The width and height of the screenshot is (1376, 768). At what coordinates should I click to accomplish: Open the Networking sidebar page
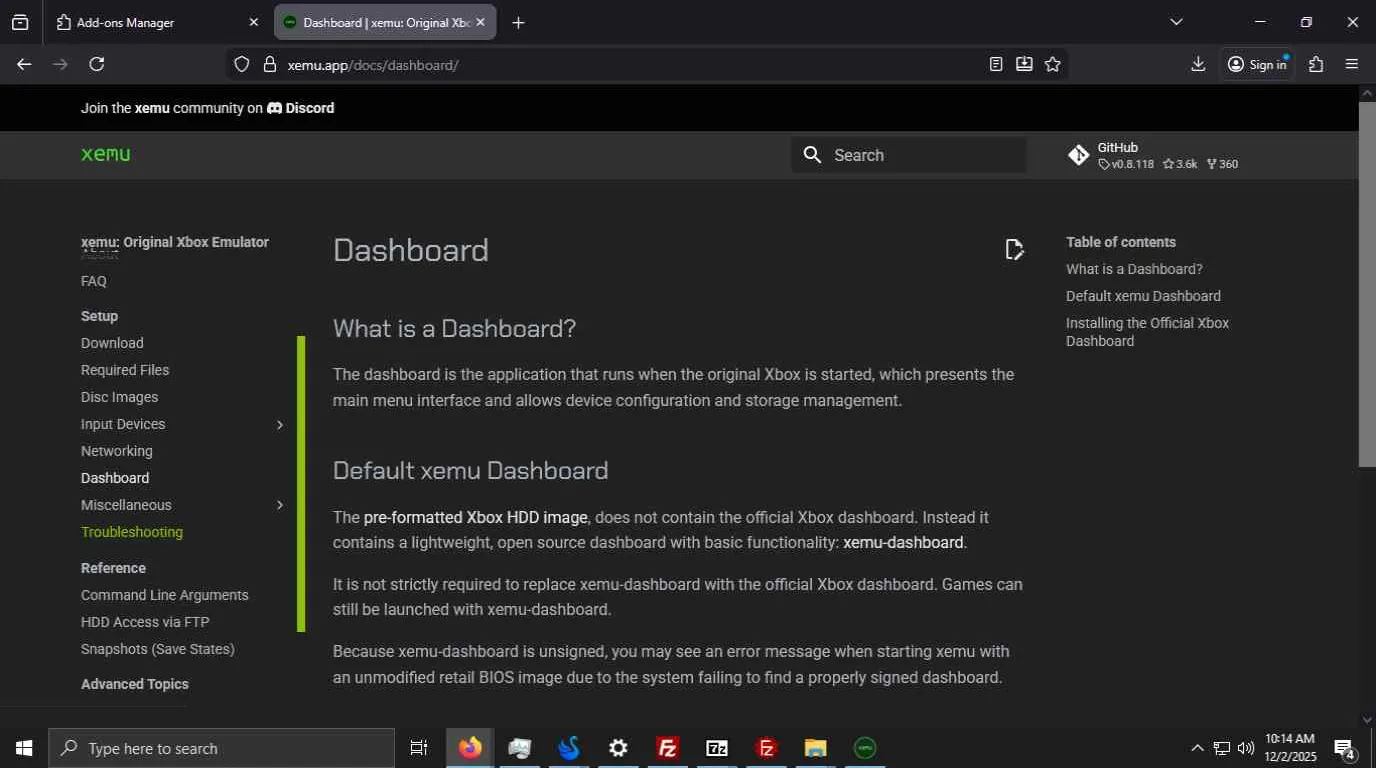(117, 451)
